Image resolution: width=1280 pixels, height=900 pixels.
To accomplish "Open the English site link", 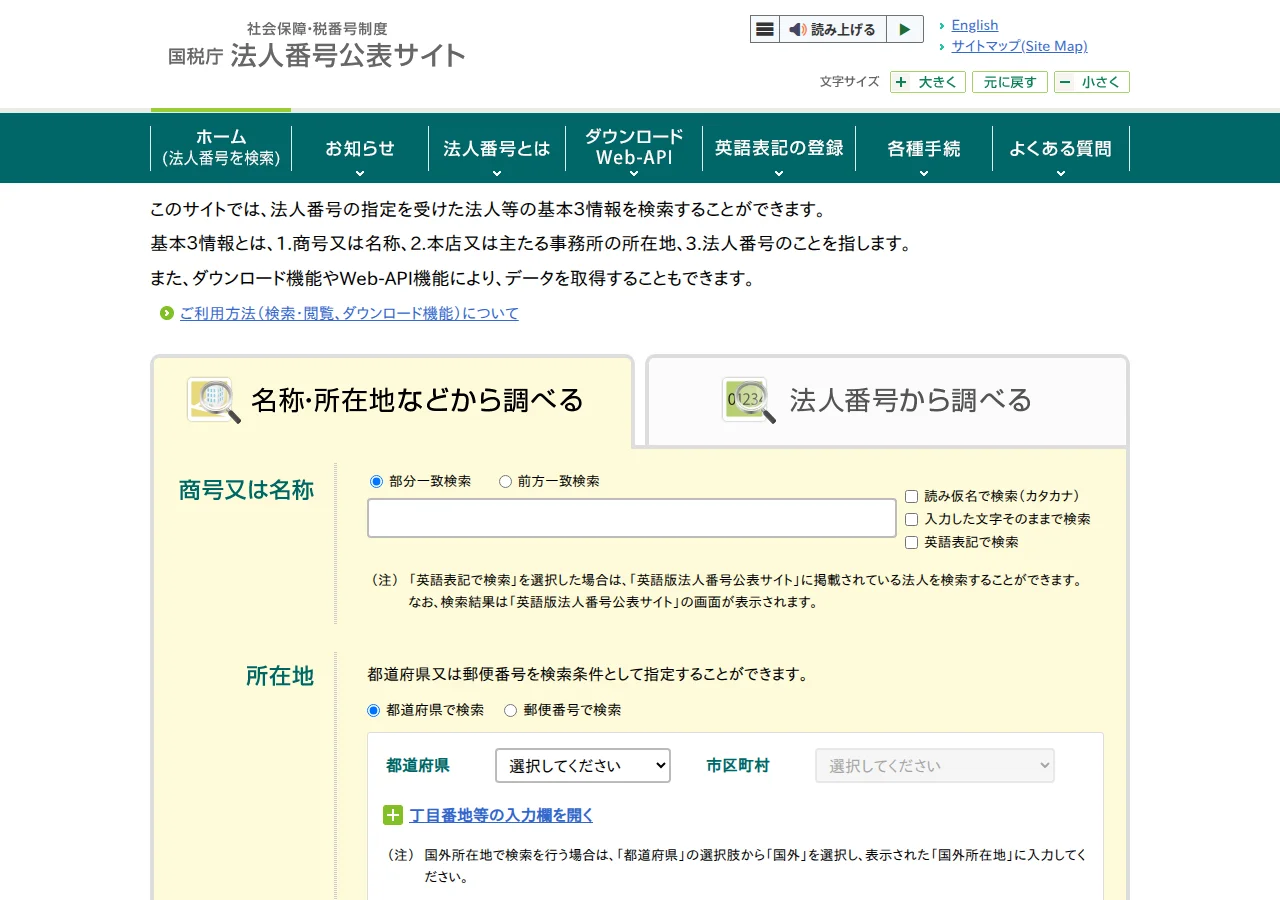I will [975, 25].
